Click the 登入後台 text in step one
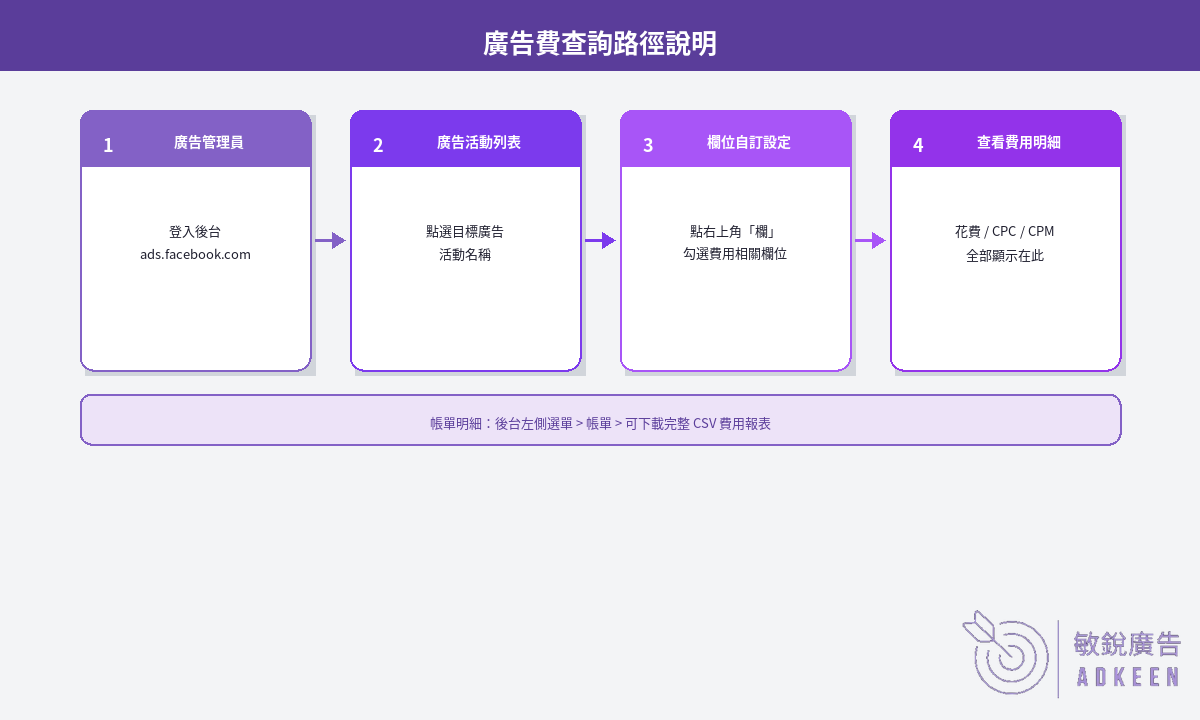The image size is (1200, 720). pos(196,231)
